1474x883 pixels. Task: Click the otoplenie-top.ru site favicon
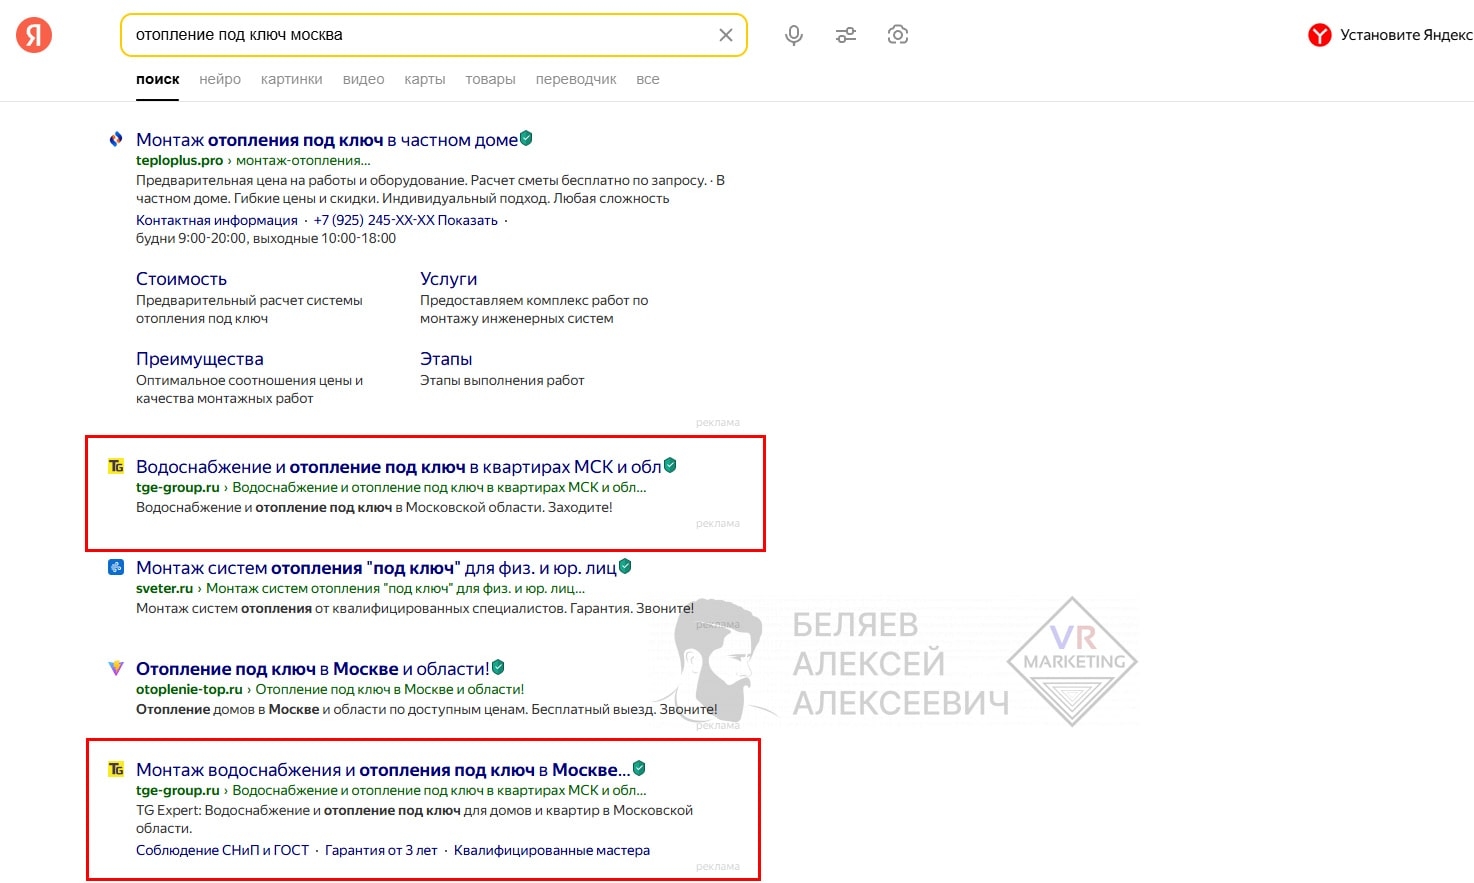click(116, 669)
